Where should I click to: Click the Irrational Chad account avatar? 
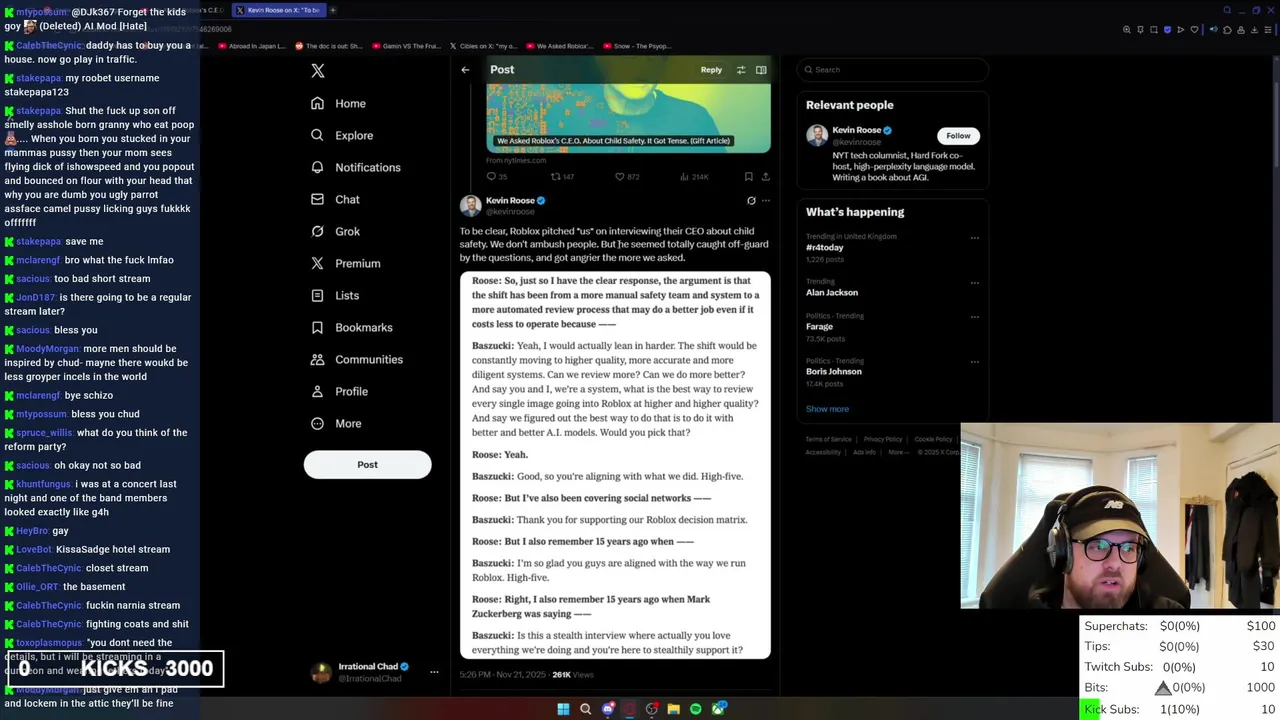click(x=321, y=672)
